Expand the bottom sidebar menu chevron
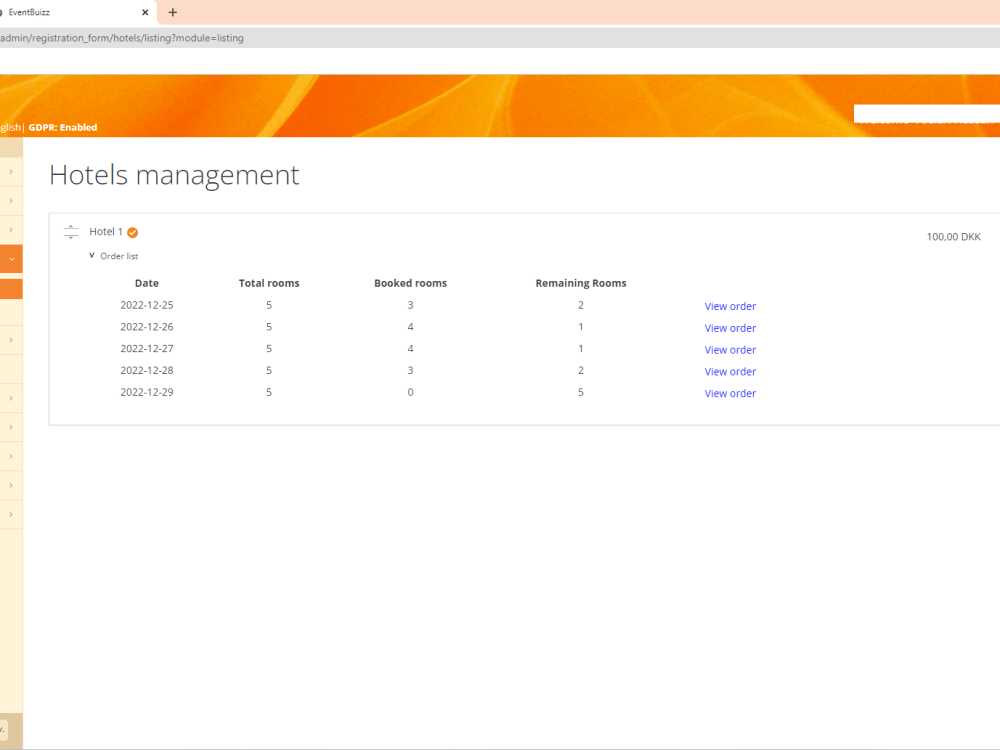This screenshot has height=750, width=1000. (10, 512)
